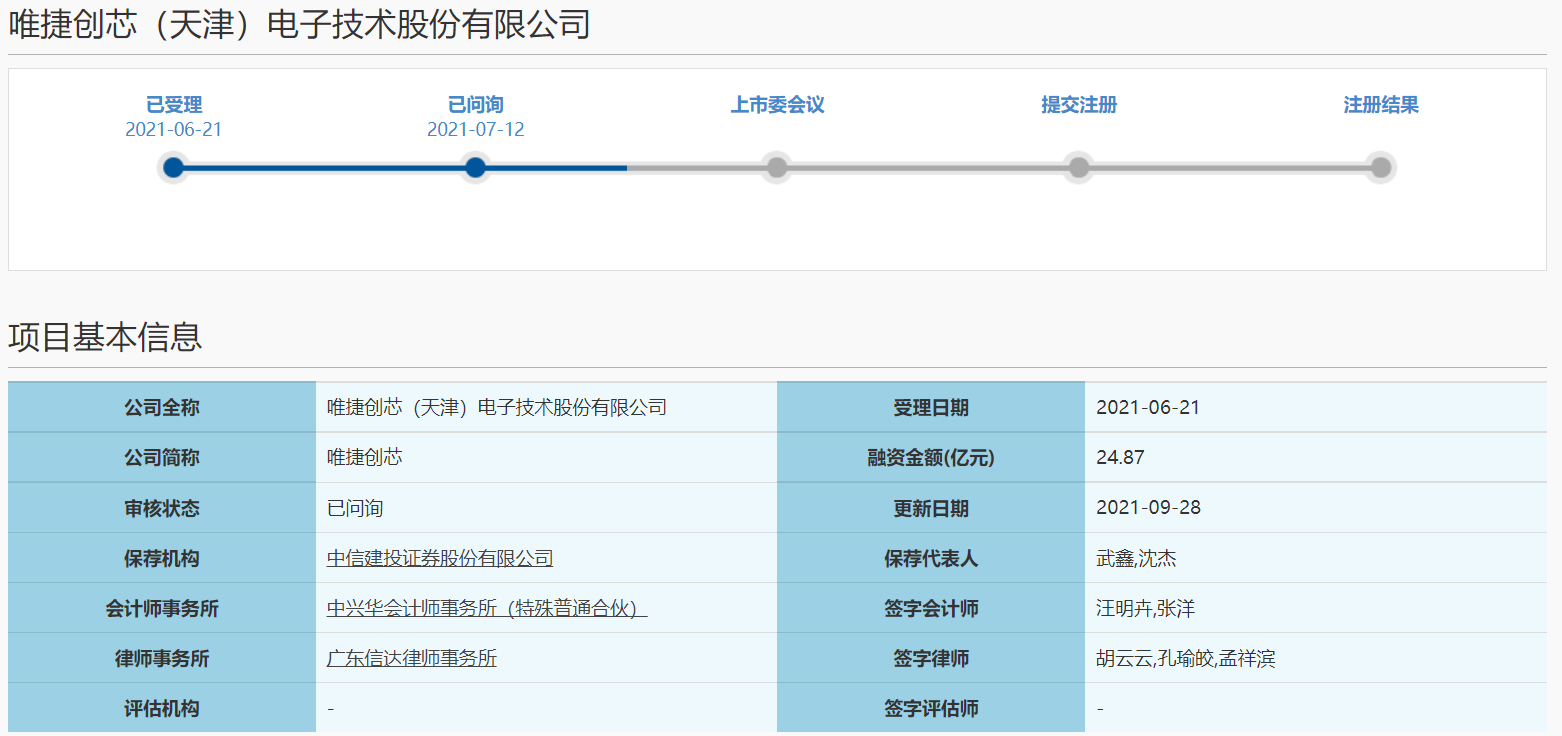
Task: Click the 会计师事务所 label cell
Action: tap(162, 608)
